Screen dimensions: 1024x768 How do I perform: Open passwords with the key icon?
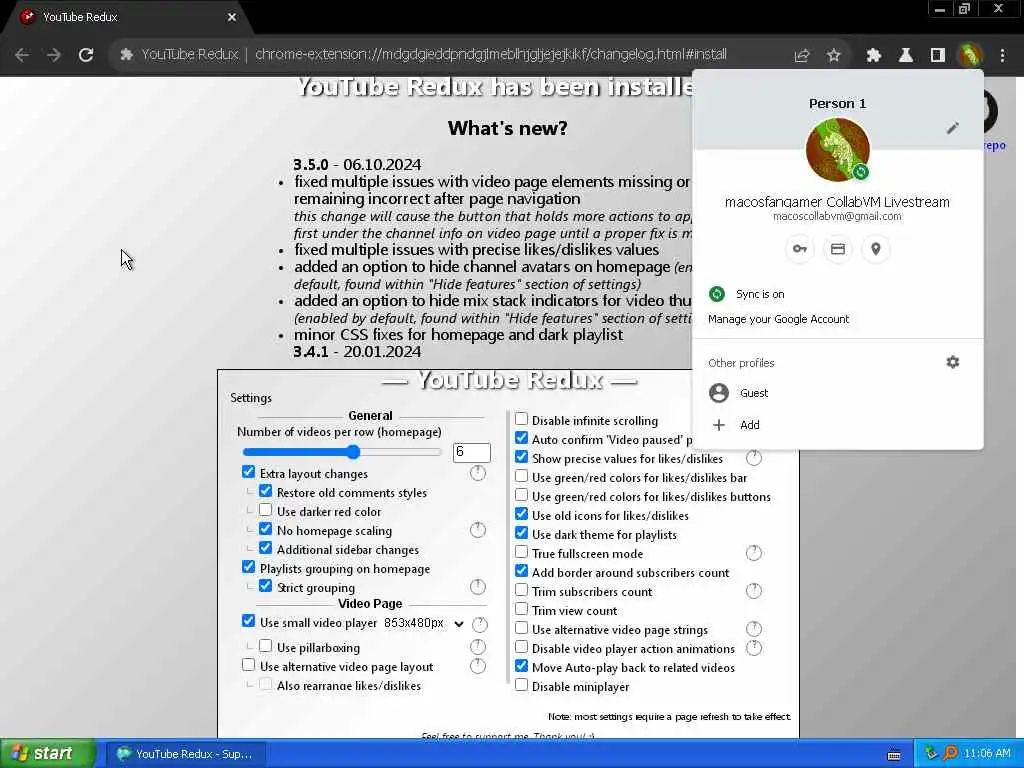coord(799,249)
